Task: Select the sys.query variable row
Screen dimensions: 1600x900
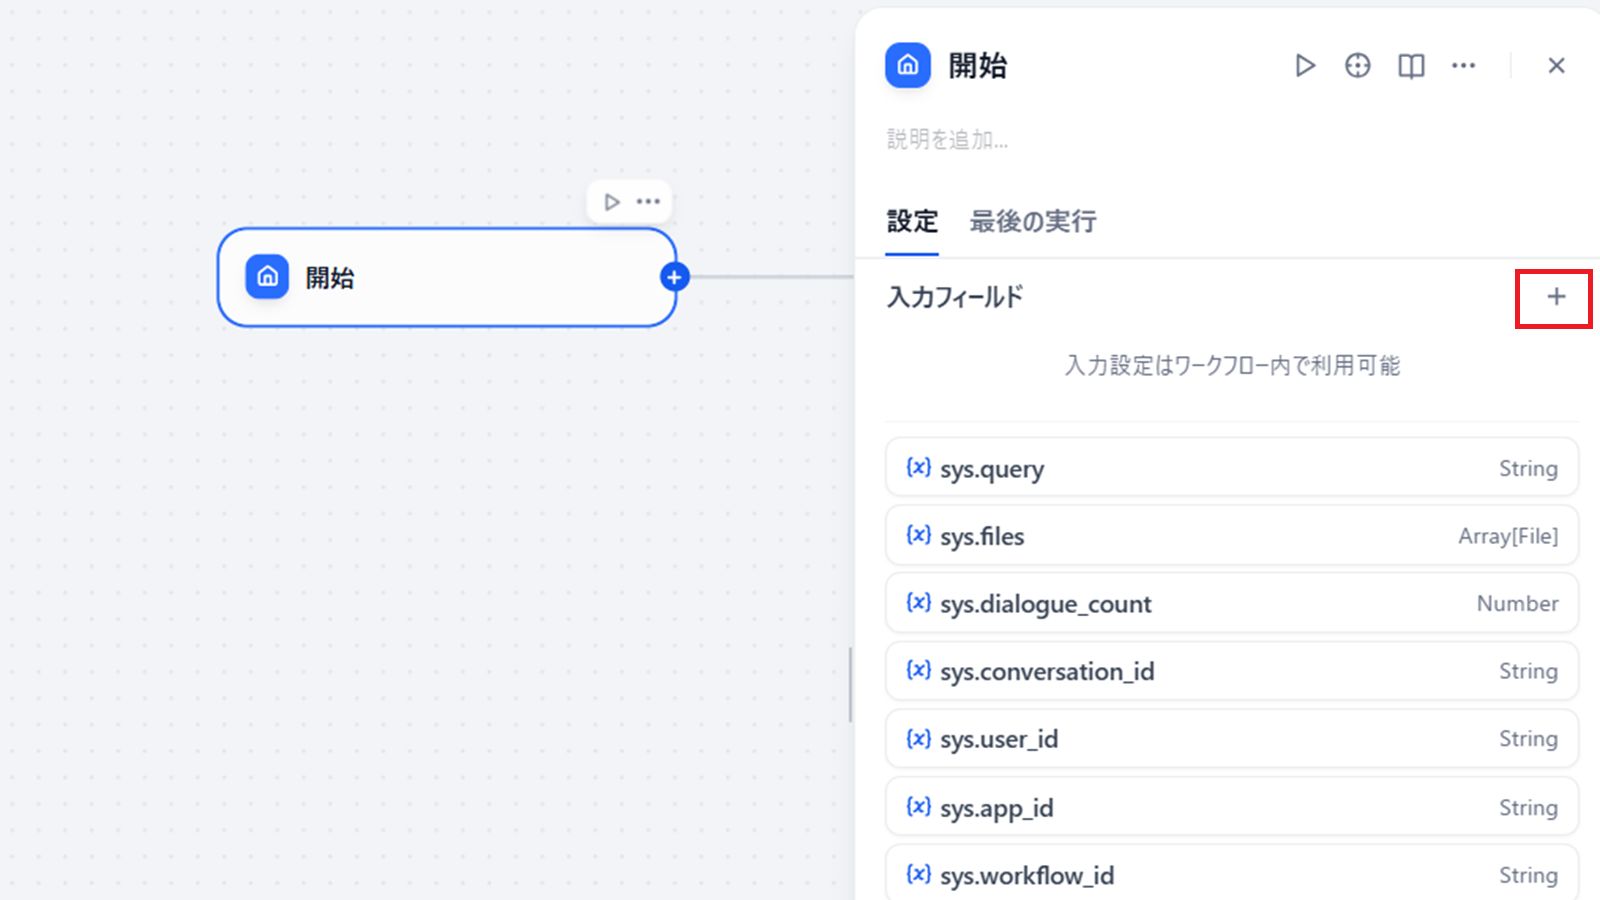Action: coord(1231,468)
